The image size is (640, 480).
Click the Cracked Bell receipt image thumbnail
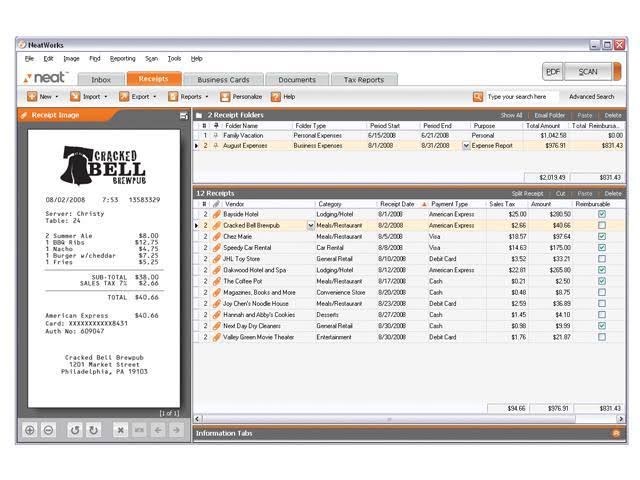[104, 268]
